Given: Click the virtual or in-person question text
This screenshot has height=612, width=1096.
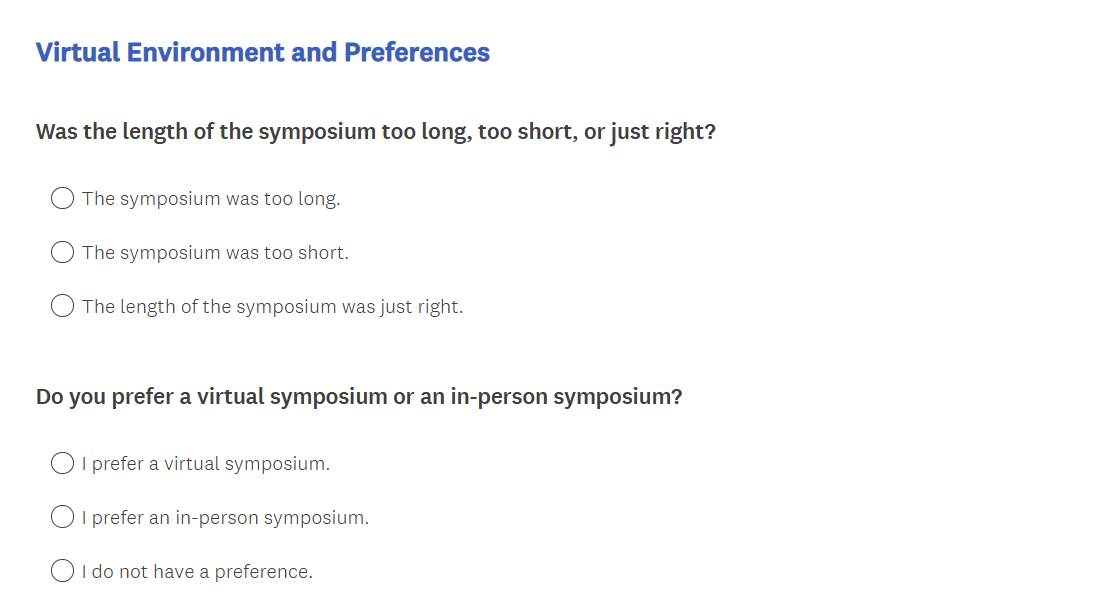Looking at the screenshot, I should coord(359,397).
